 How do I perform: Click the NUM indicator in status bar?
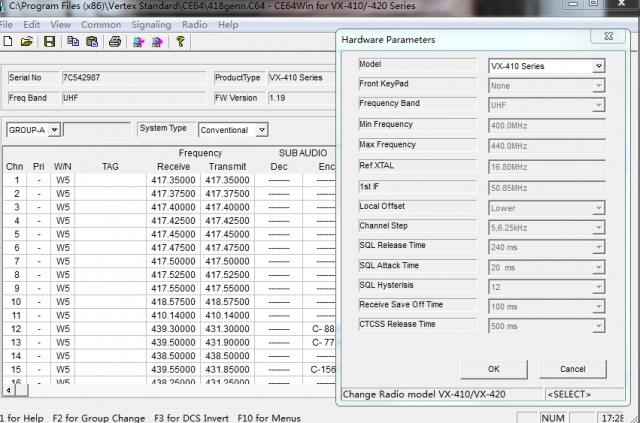(553, 418)
